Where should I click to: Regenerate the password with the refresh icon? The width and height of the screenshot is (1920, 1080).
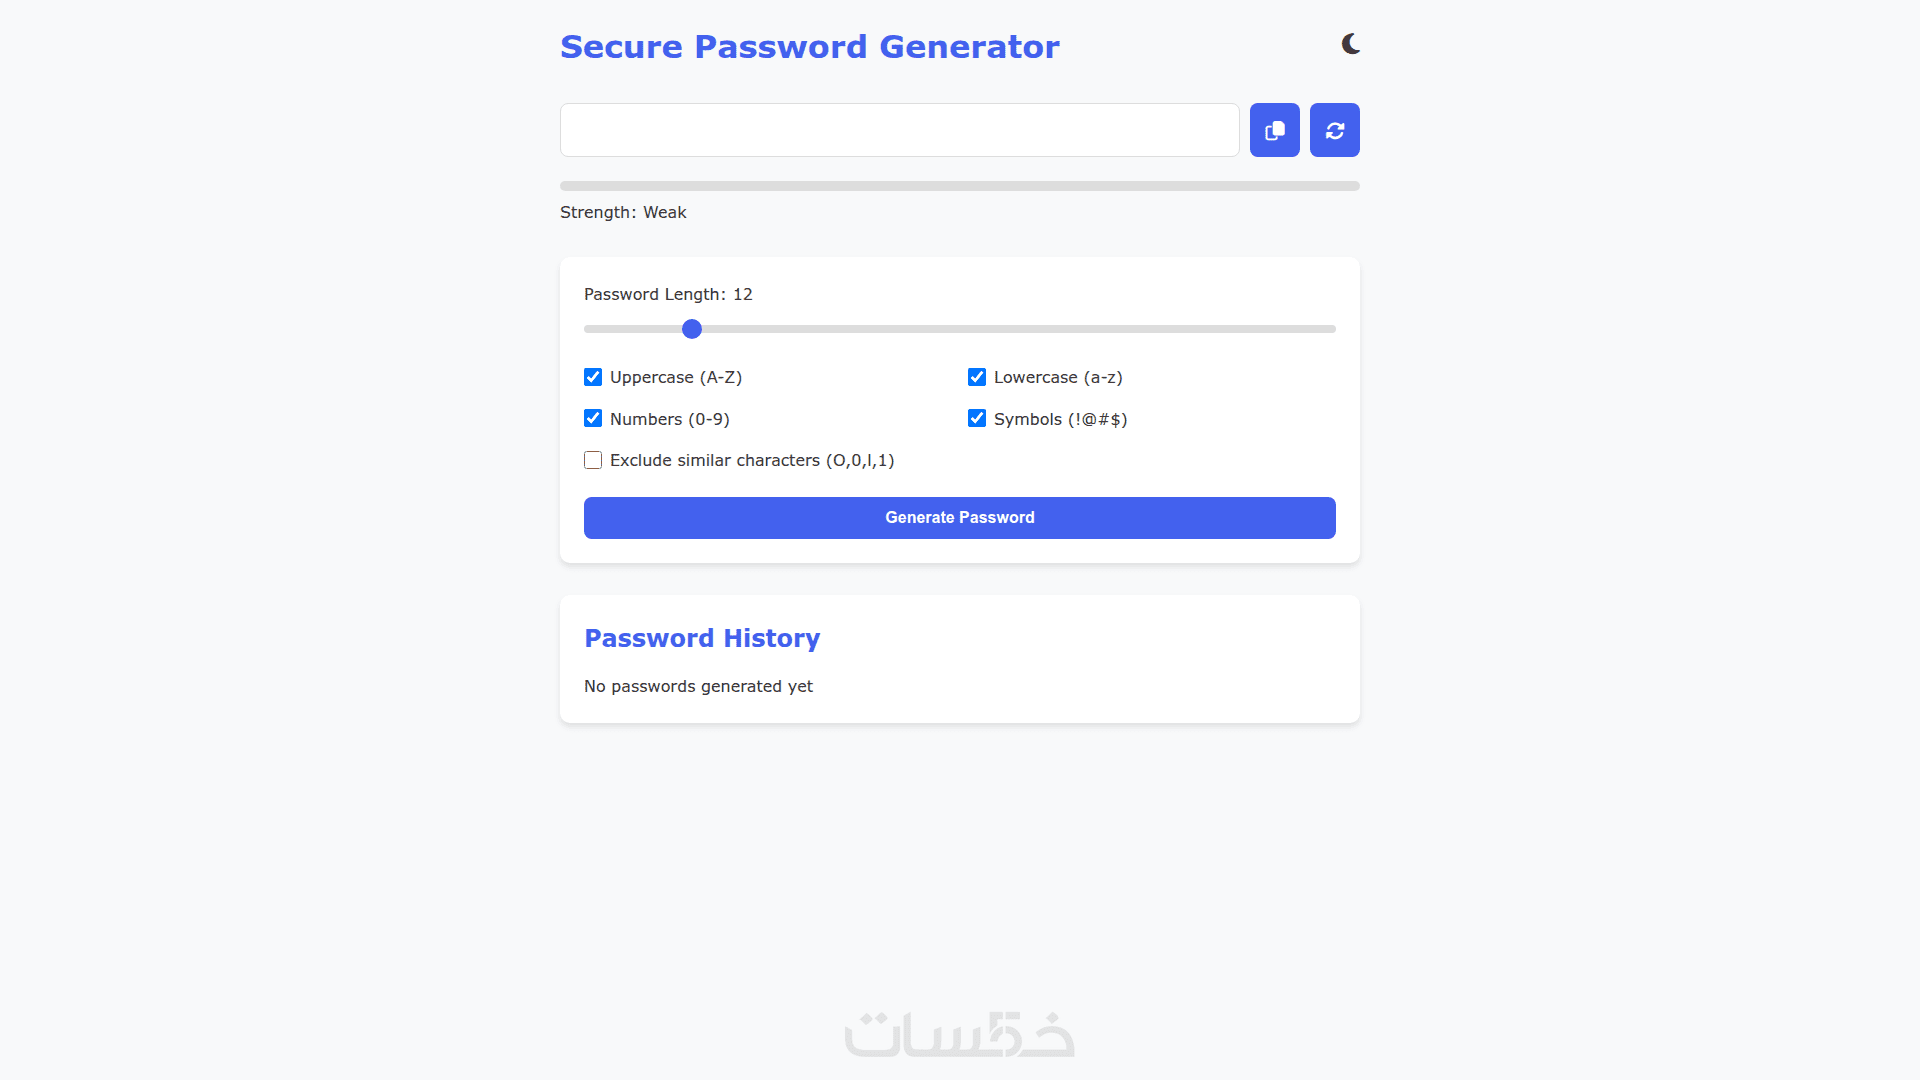[x=1334, y=130]
